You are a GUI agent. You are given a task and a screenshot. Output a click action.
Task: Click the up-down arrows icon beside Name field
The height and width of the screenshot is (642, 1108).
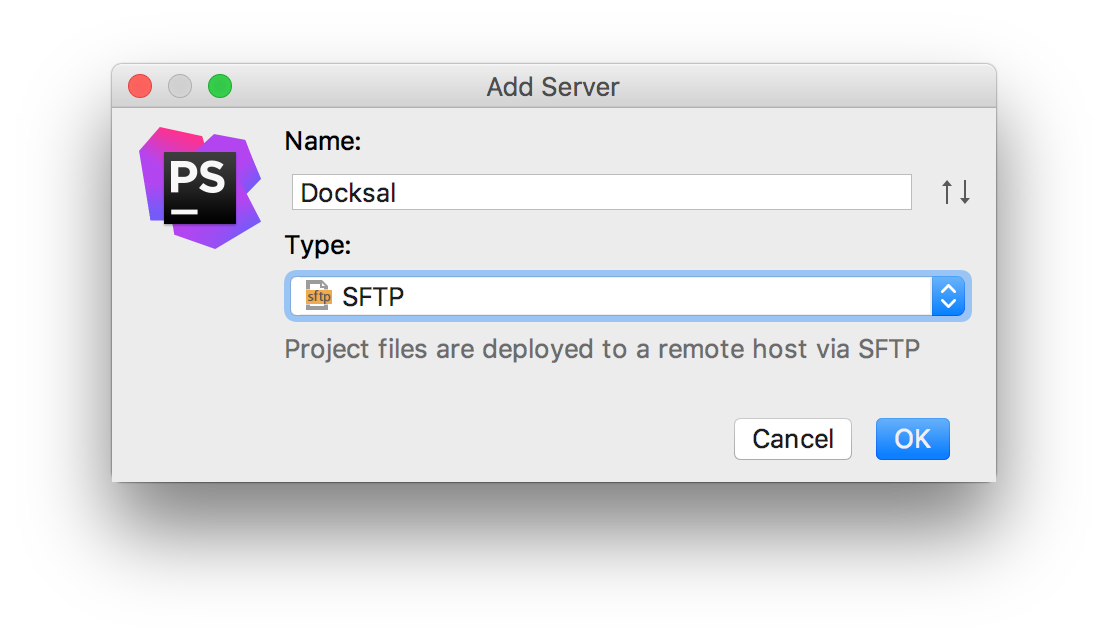[x=956, y=192]
